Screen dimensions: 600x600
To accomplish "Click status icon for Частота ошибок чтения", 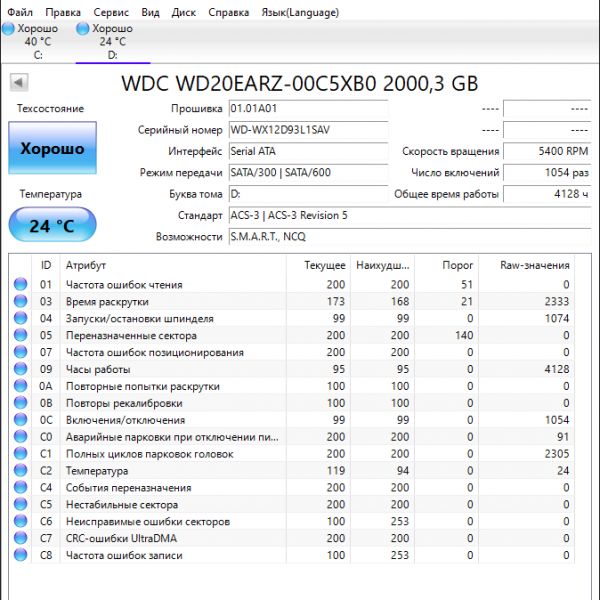I will pos(20,285).
